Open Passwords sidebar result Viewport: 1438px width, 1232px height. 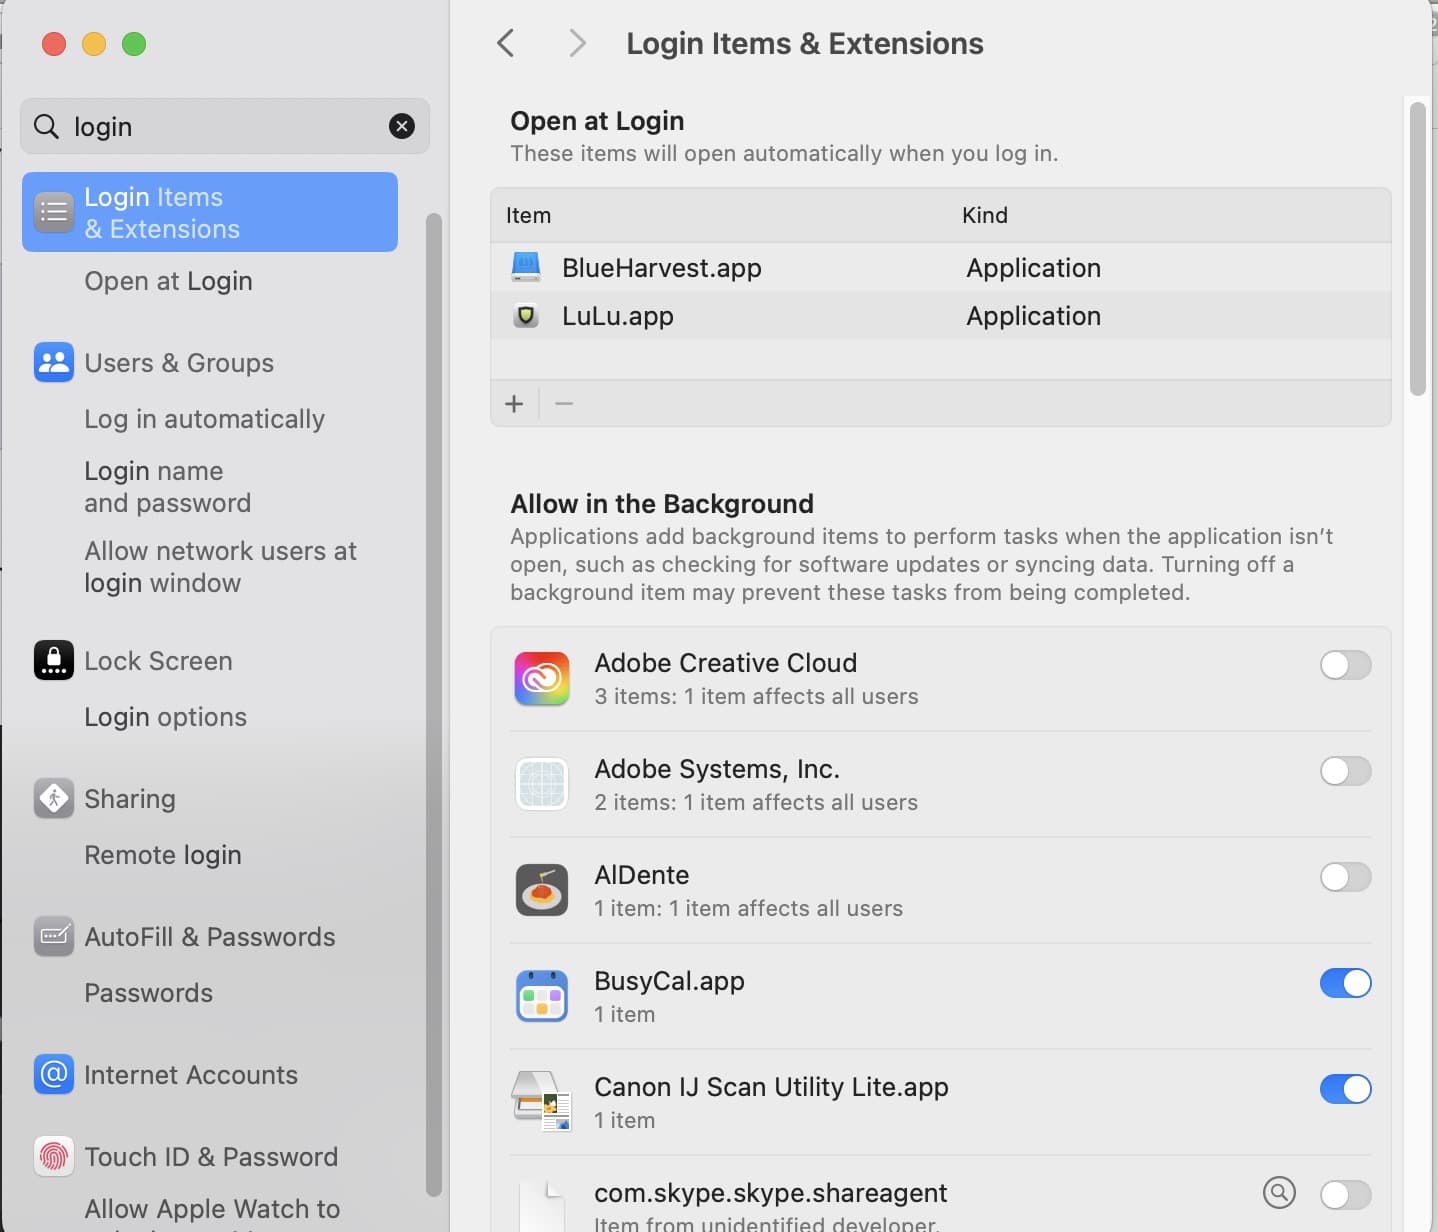(x=148, y=993)
